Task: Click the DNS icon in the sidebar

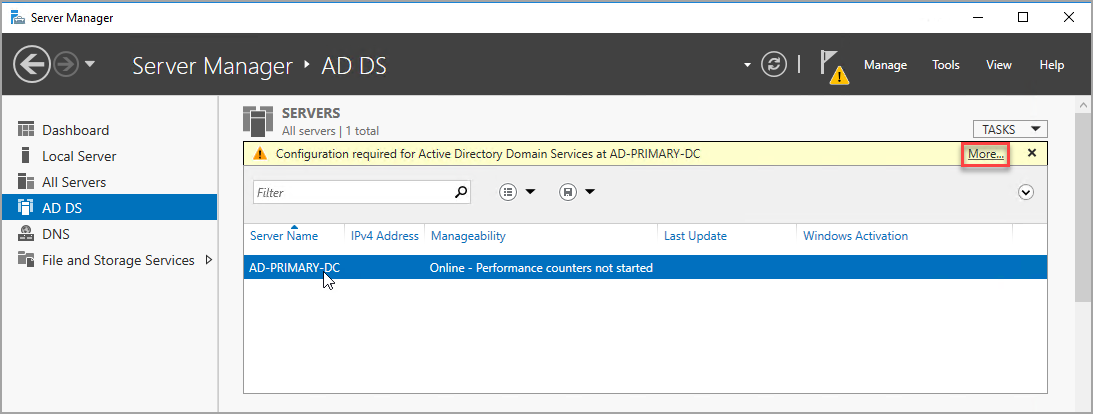Action: click(x=27, y=234)
